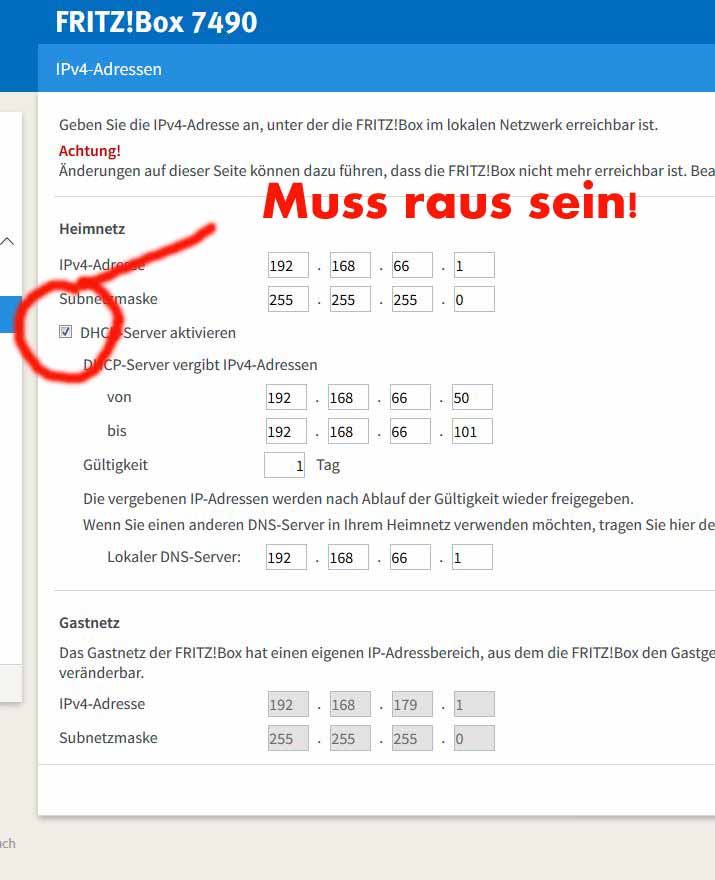Click the 'Lokaler DNS-Server:' label
The image size is (715, 880).
[174, 557]
